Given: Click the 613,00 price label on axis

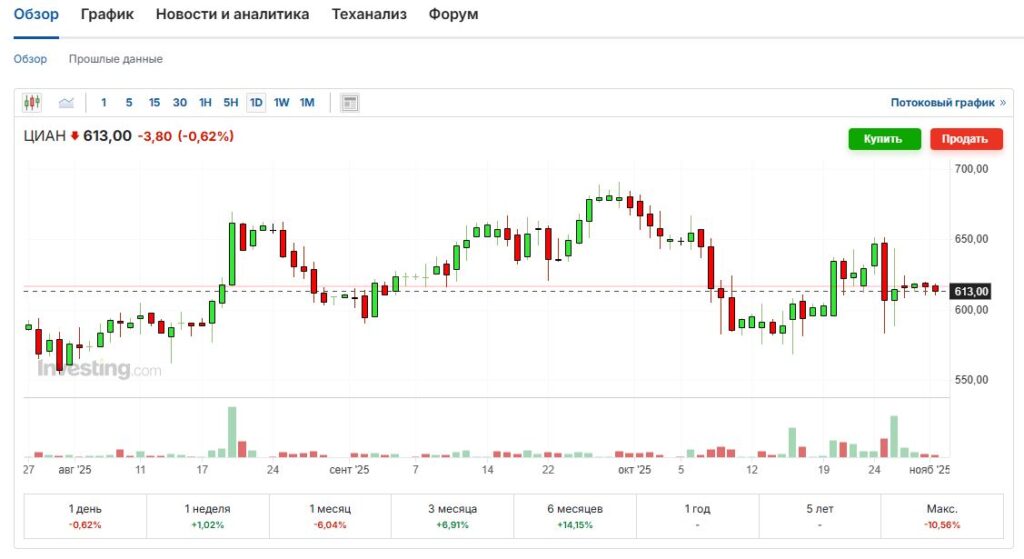Looking at the screenshot, I should 971,291.
